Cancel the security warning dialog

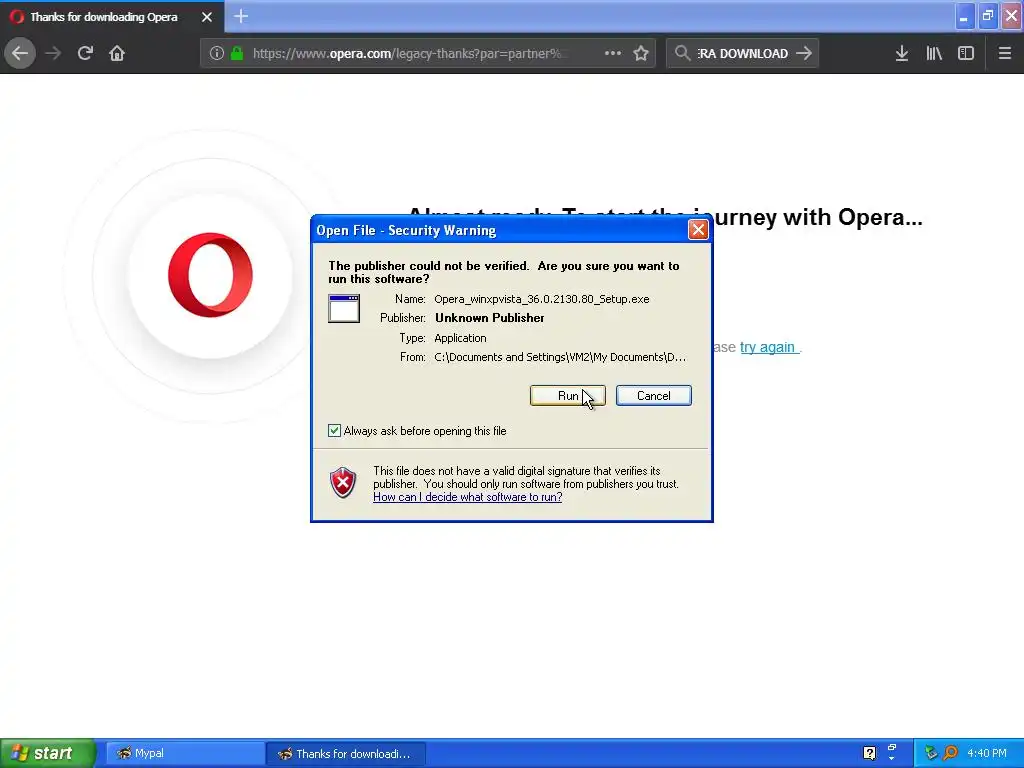pyautogui.click(x=654, y=396)
